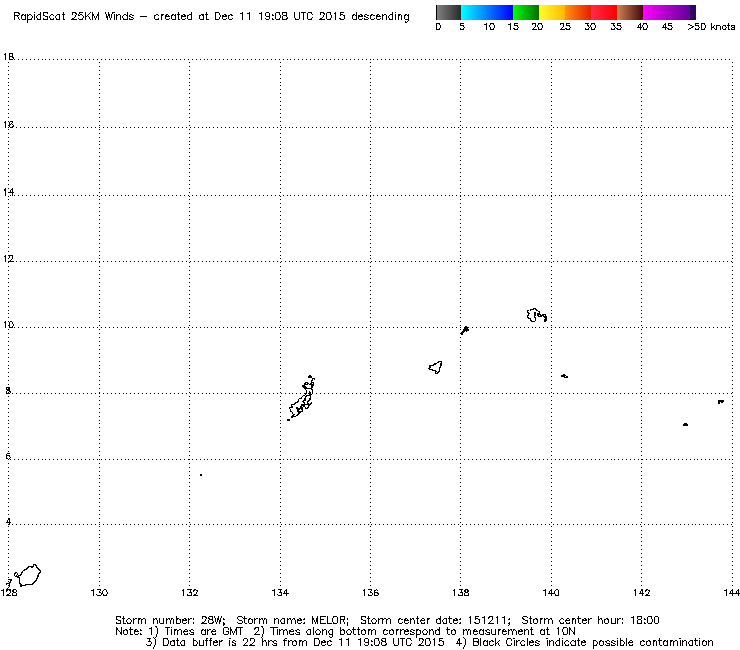Viewport: 740px width, 650px height.
Task: Click the '132' longitude axis label
Action: (189, 592)
